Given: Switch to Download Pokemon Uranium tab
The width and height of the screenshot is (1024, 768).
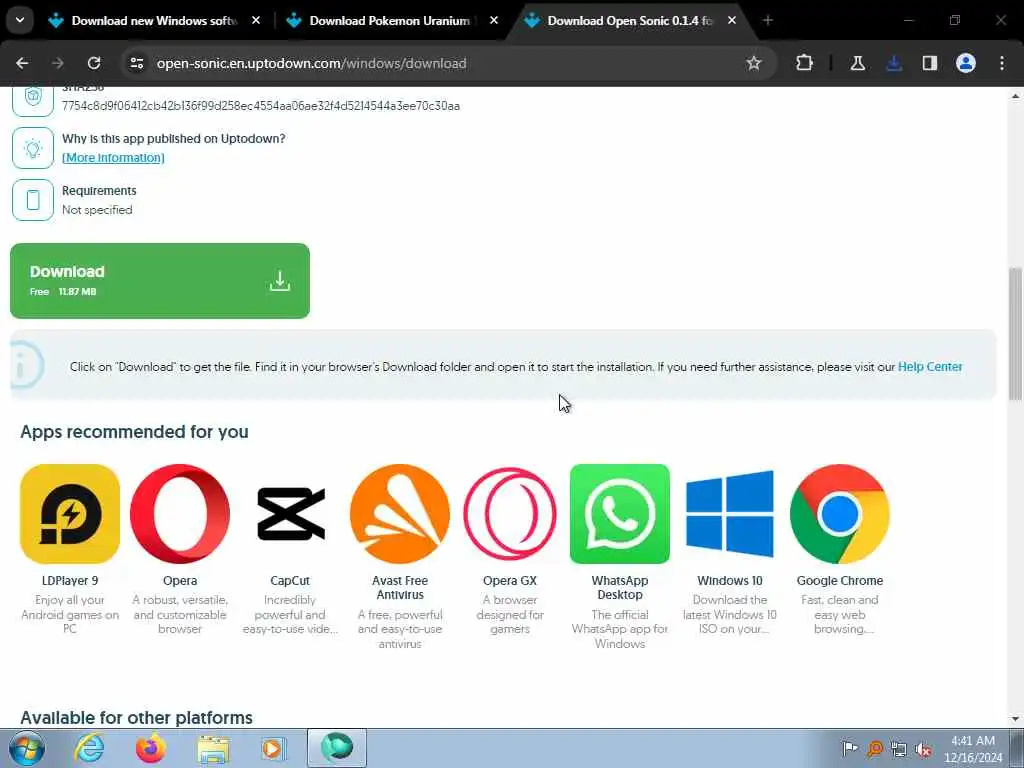Looking at the screenshot, I should point(390,21).
